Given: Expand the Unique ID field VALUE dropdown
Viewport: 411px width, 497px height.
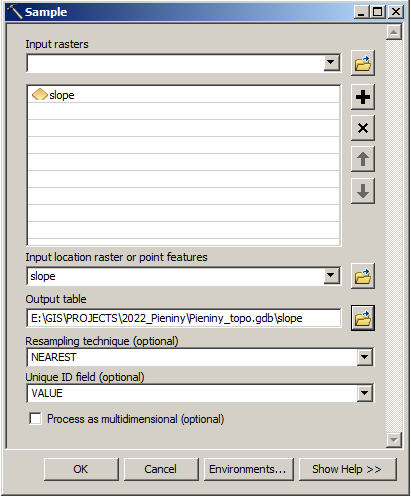Looking at the screenshot, I should [x=364, y=393].
